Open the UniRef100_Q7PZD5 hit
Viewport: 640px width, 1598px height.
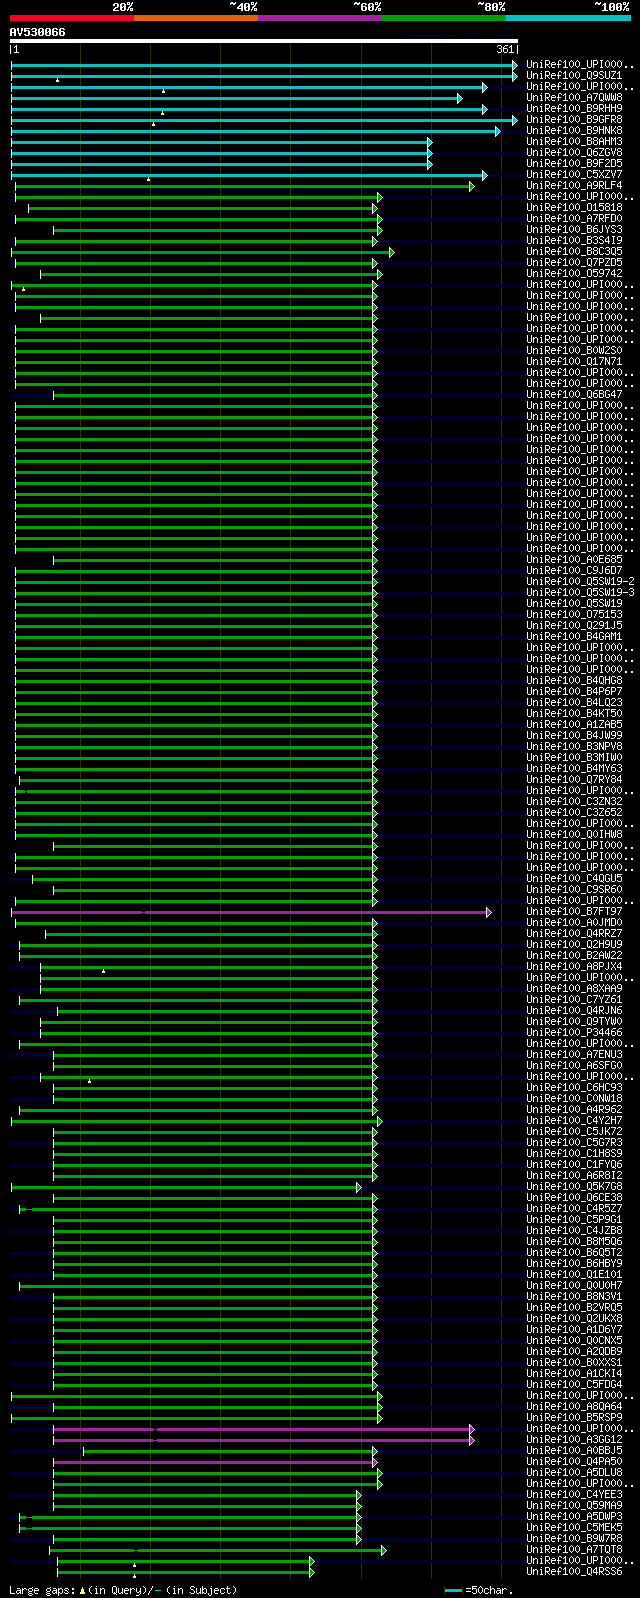point(574,262)
